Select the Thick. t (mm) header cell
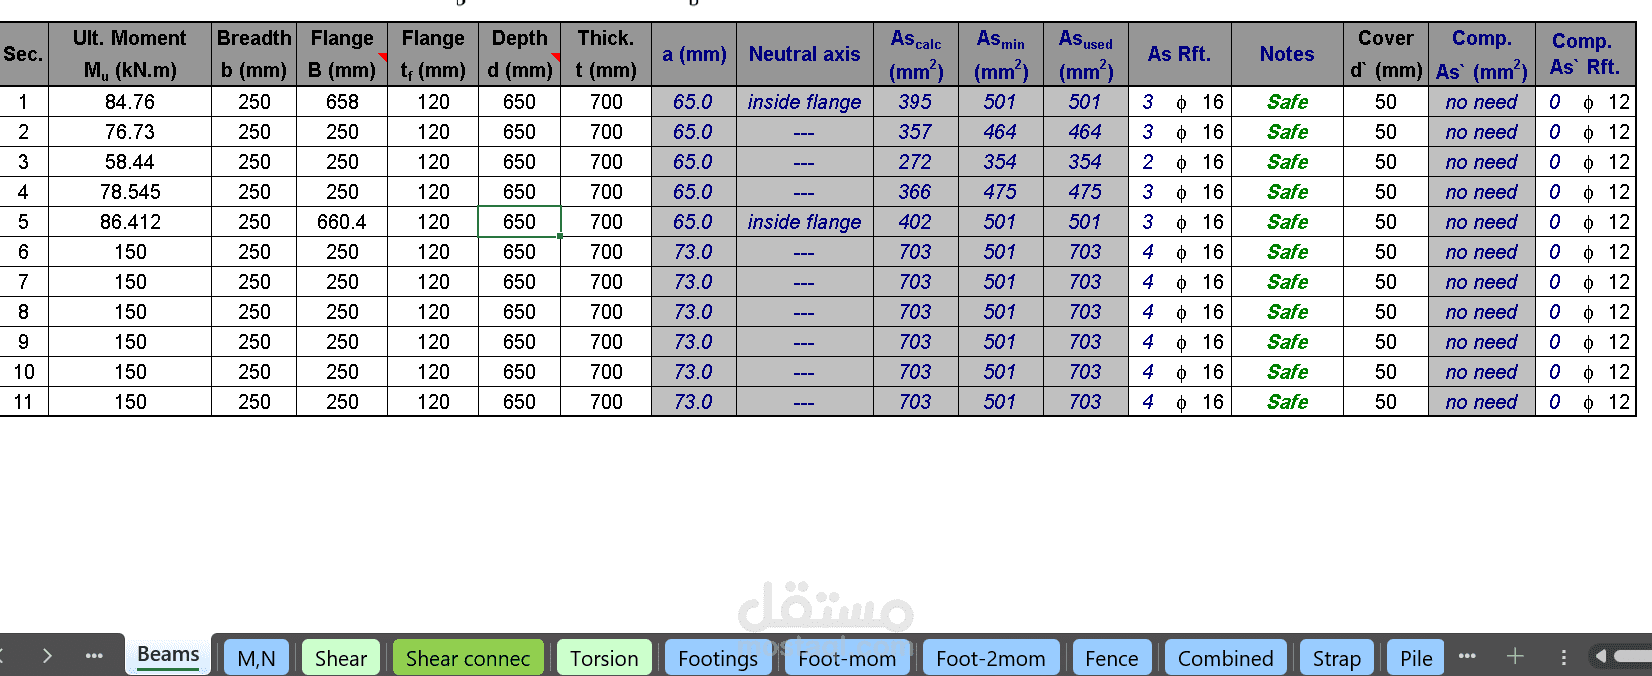Screen dimensions: 1652x676 coord(606,54)
